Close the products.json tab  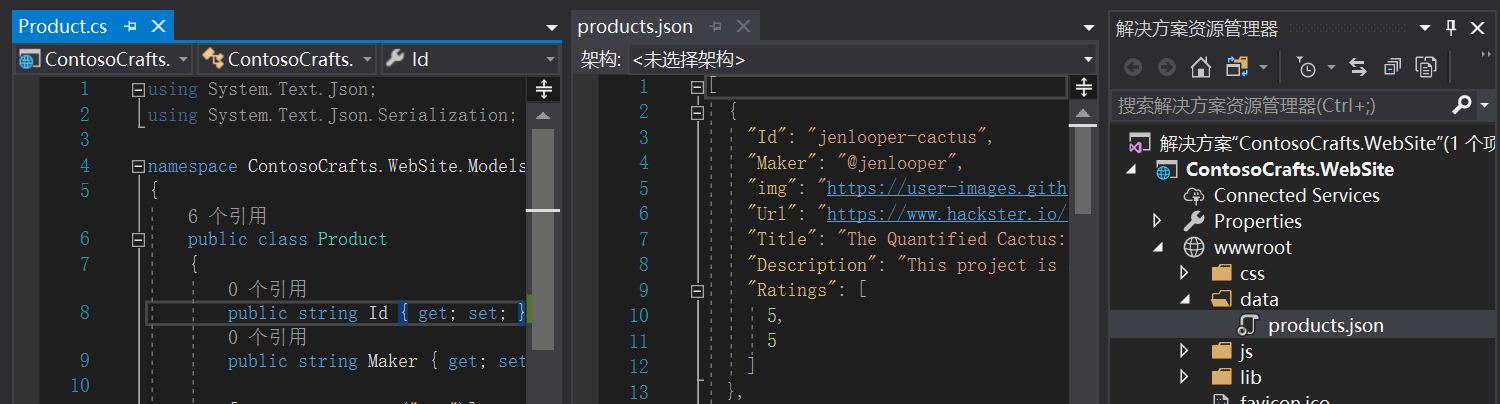(741, 26)
